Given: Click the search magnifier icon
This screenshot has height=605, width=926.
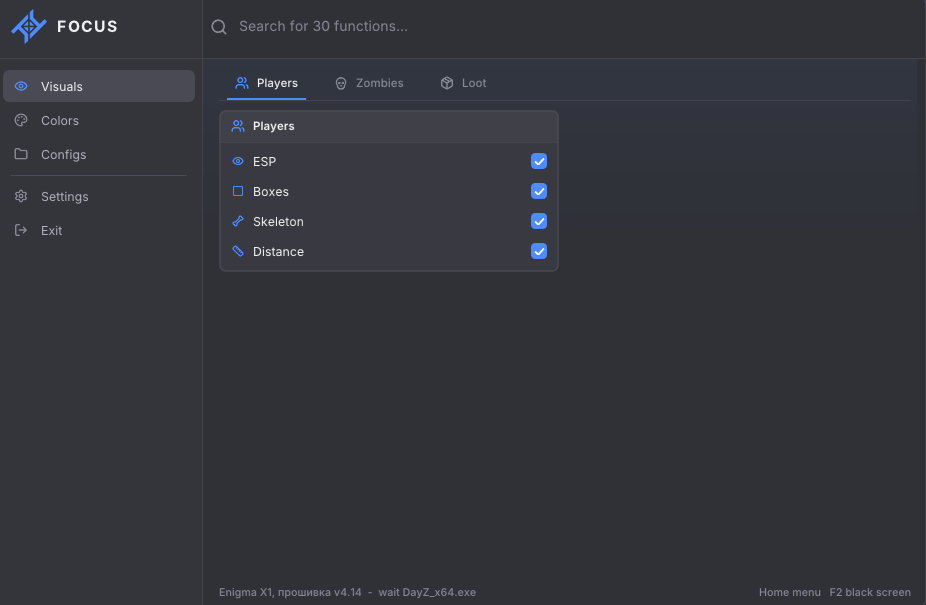Looking at the screenshot, I should click(x=219, y=27).
